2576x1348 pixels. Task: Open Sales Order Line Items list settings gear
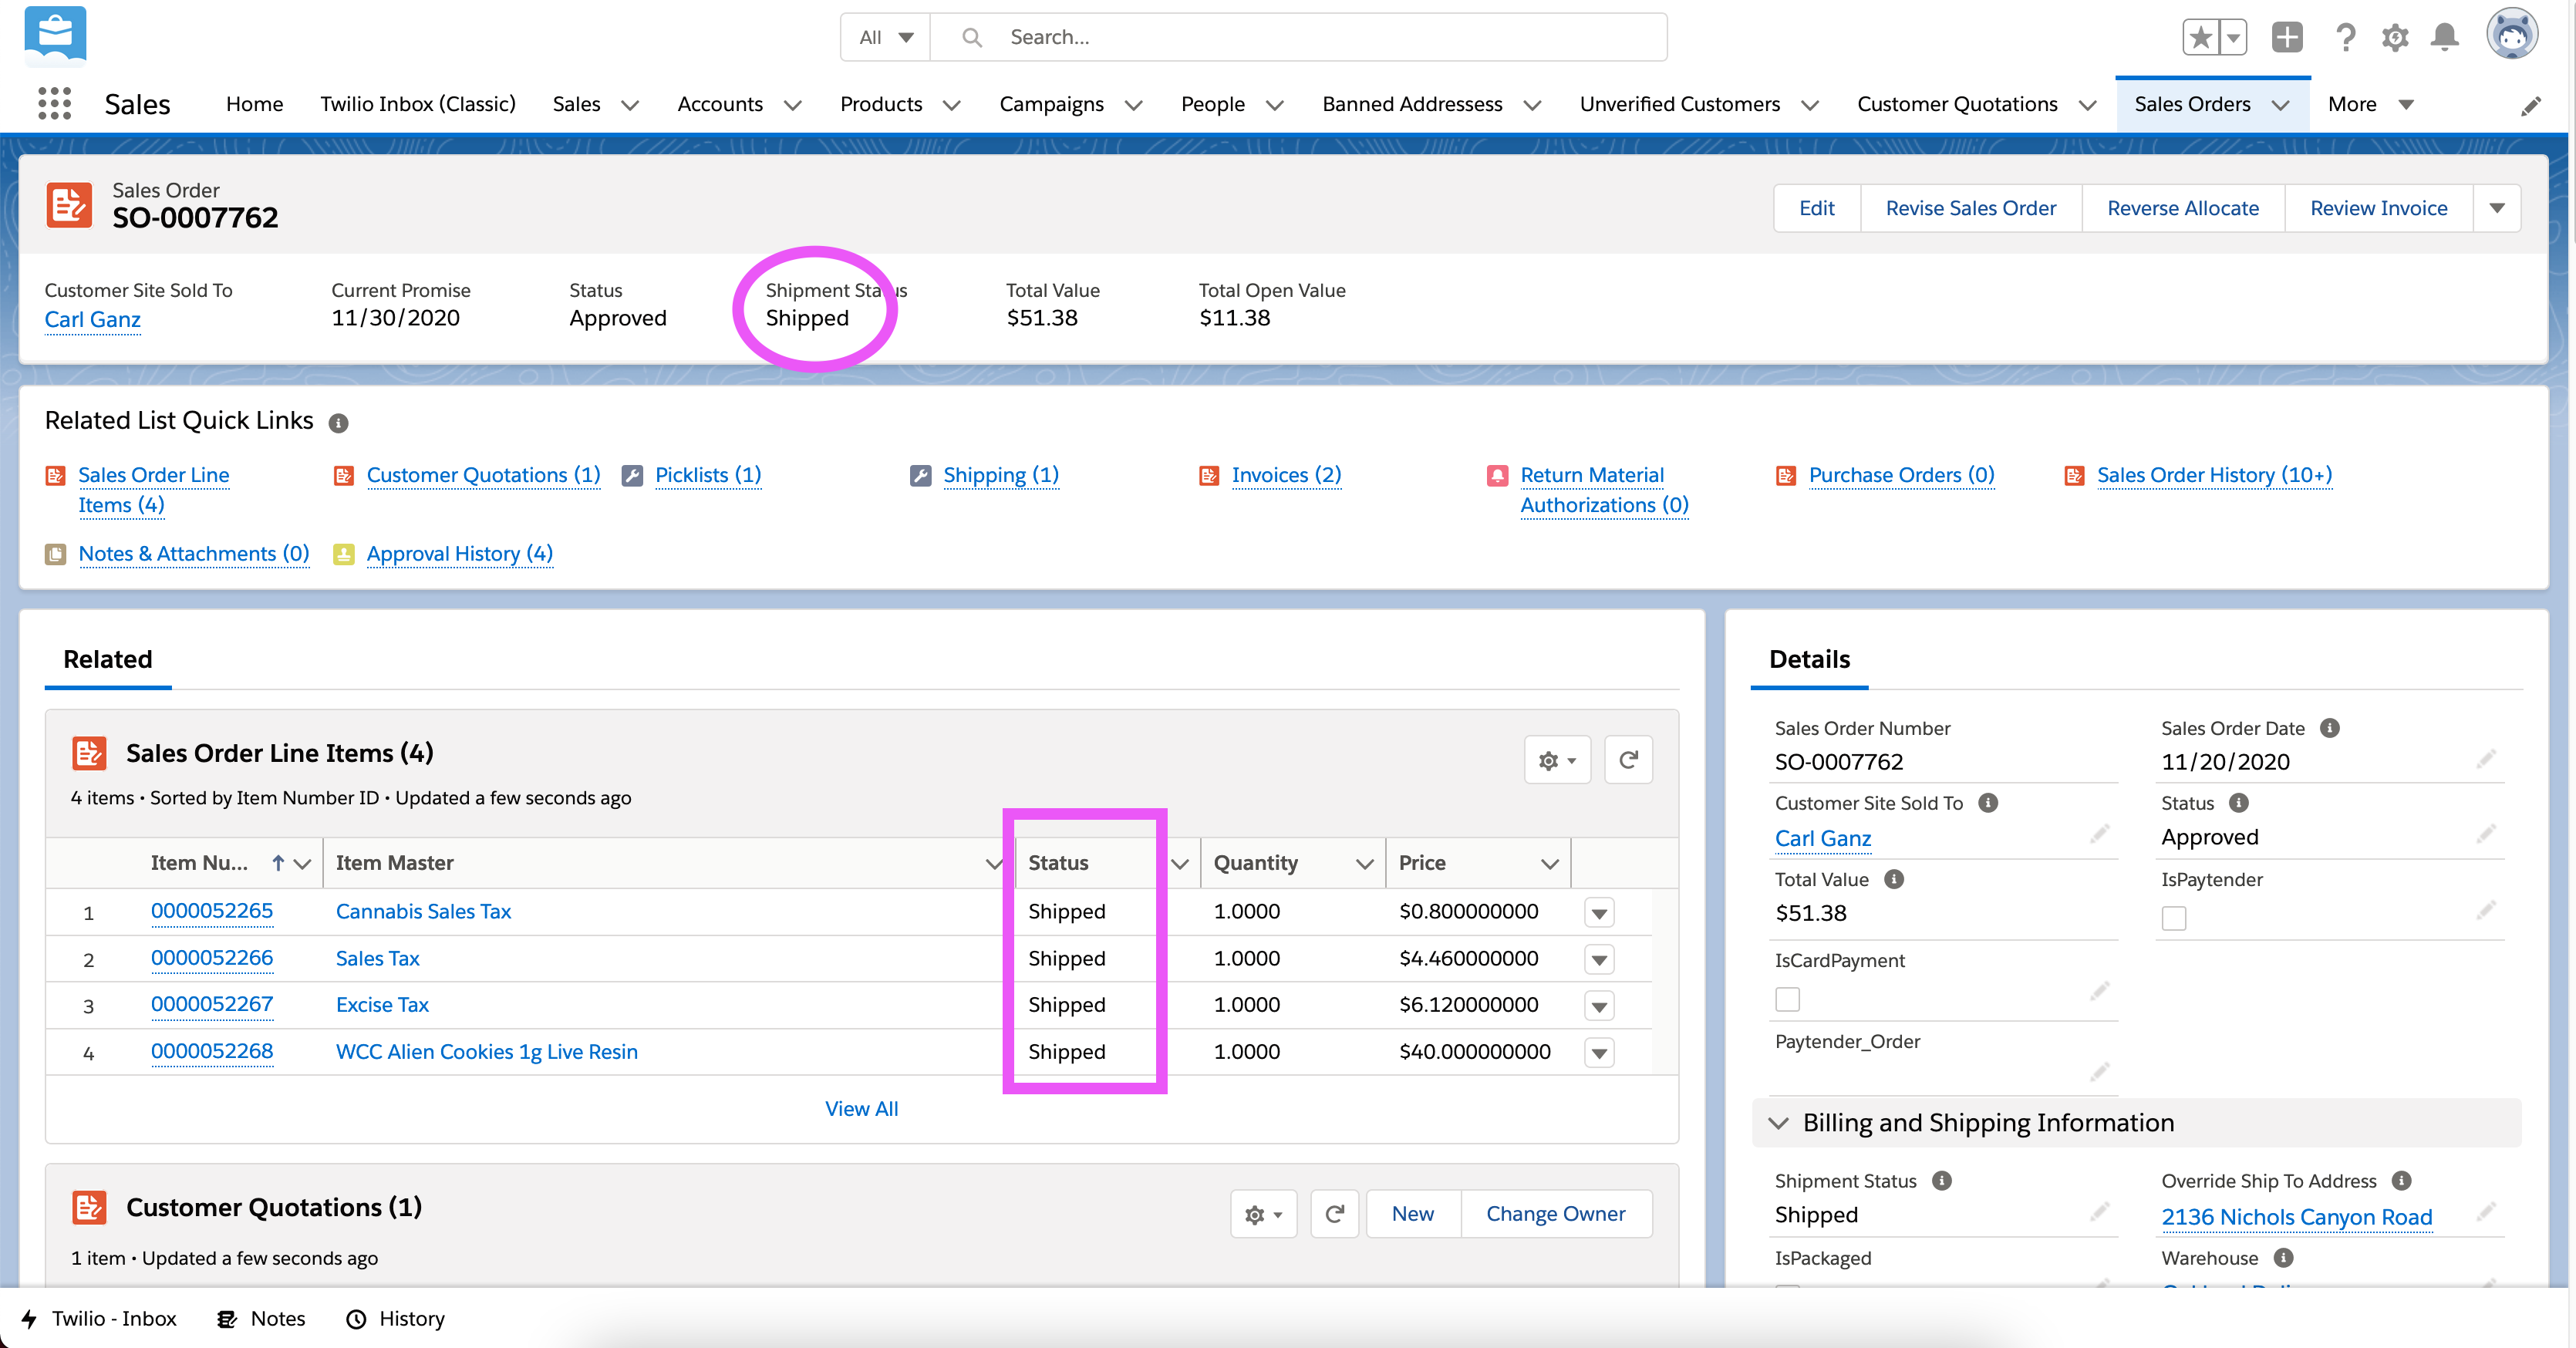pos(1557,760)
